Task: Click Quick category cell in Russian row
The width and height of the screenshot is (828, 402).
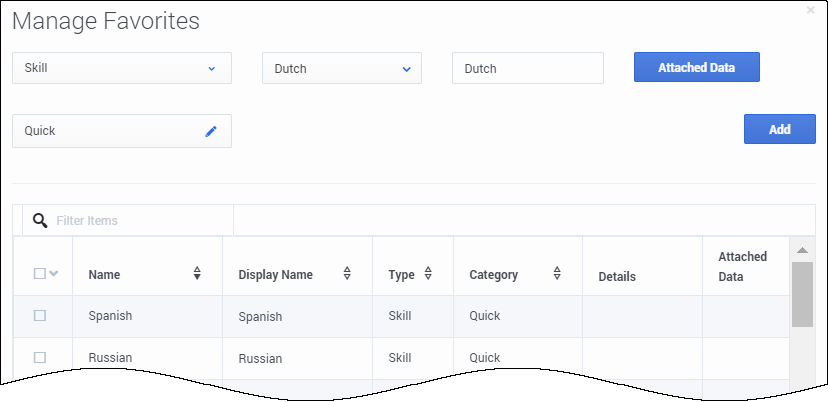Action: [484, 358]
